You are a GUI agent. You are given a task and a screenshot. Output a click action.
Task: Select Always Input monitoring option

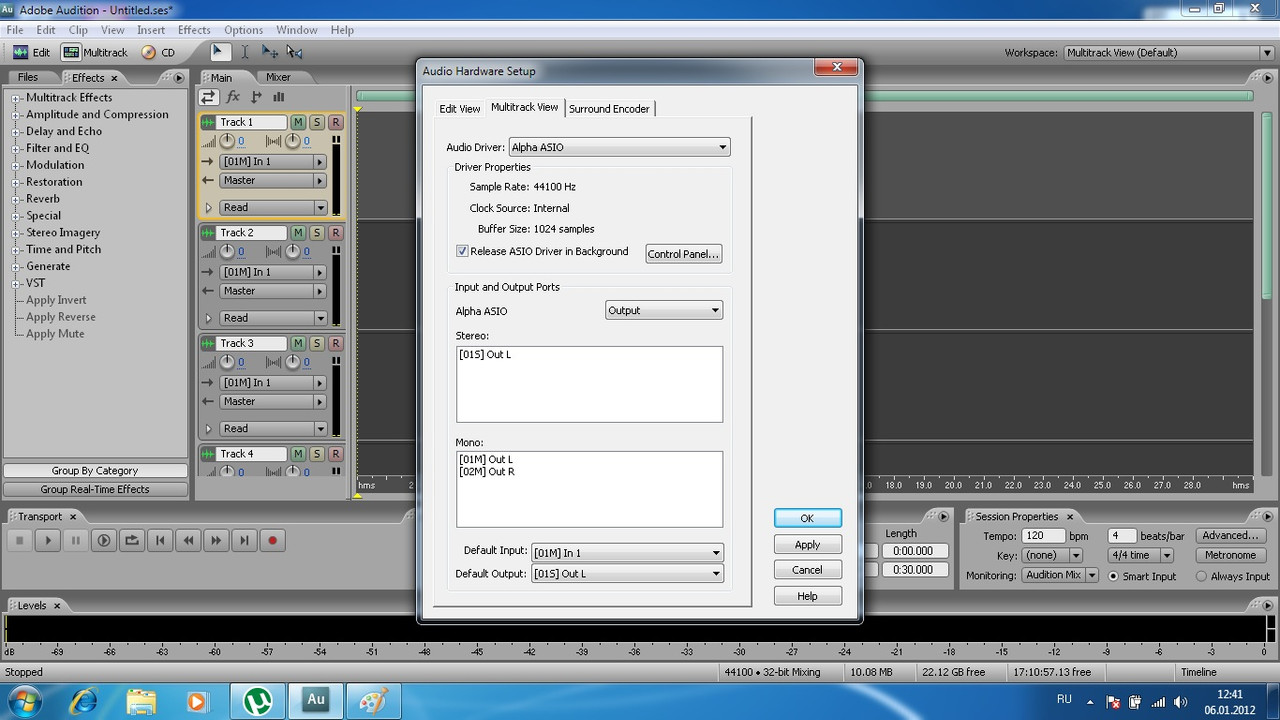tap(1201, 576)
